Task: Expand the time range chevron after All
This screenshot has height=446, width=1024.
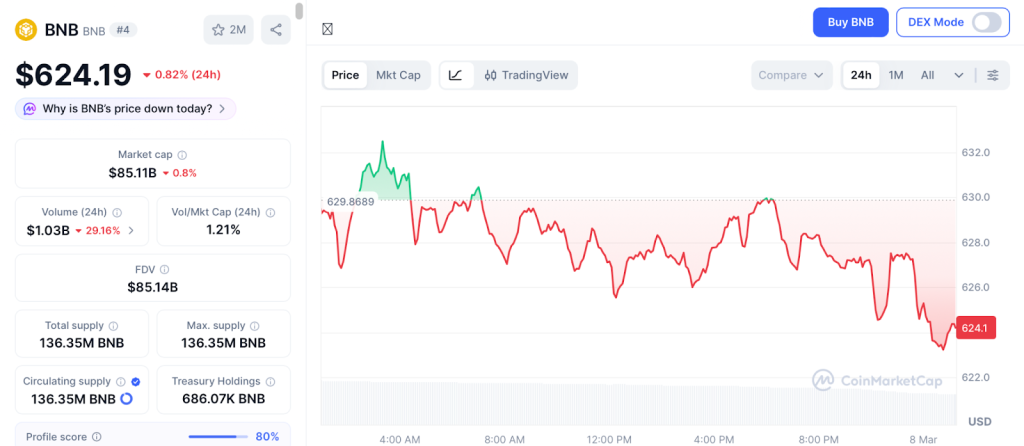Action: 959,75
